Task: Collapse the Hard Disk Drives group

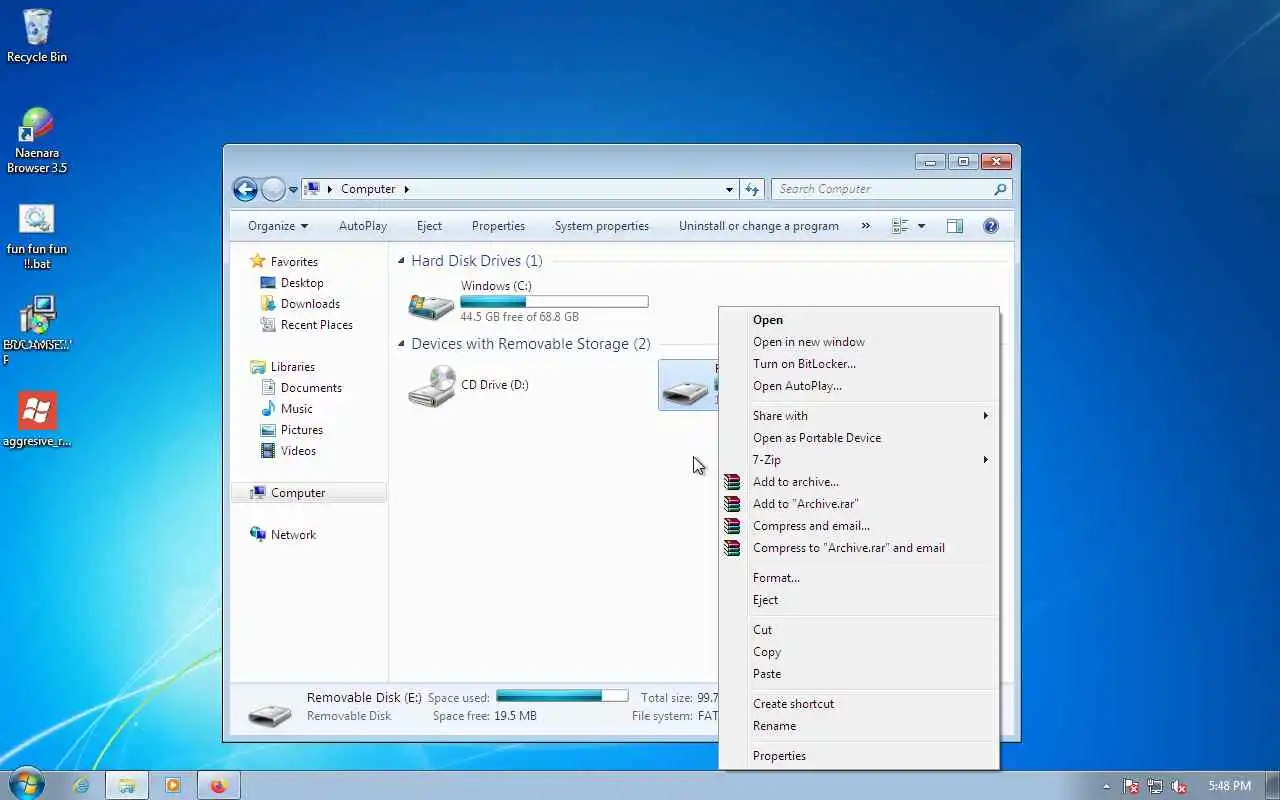Action: click(x=402, y=261)
